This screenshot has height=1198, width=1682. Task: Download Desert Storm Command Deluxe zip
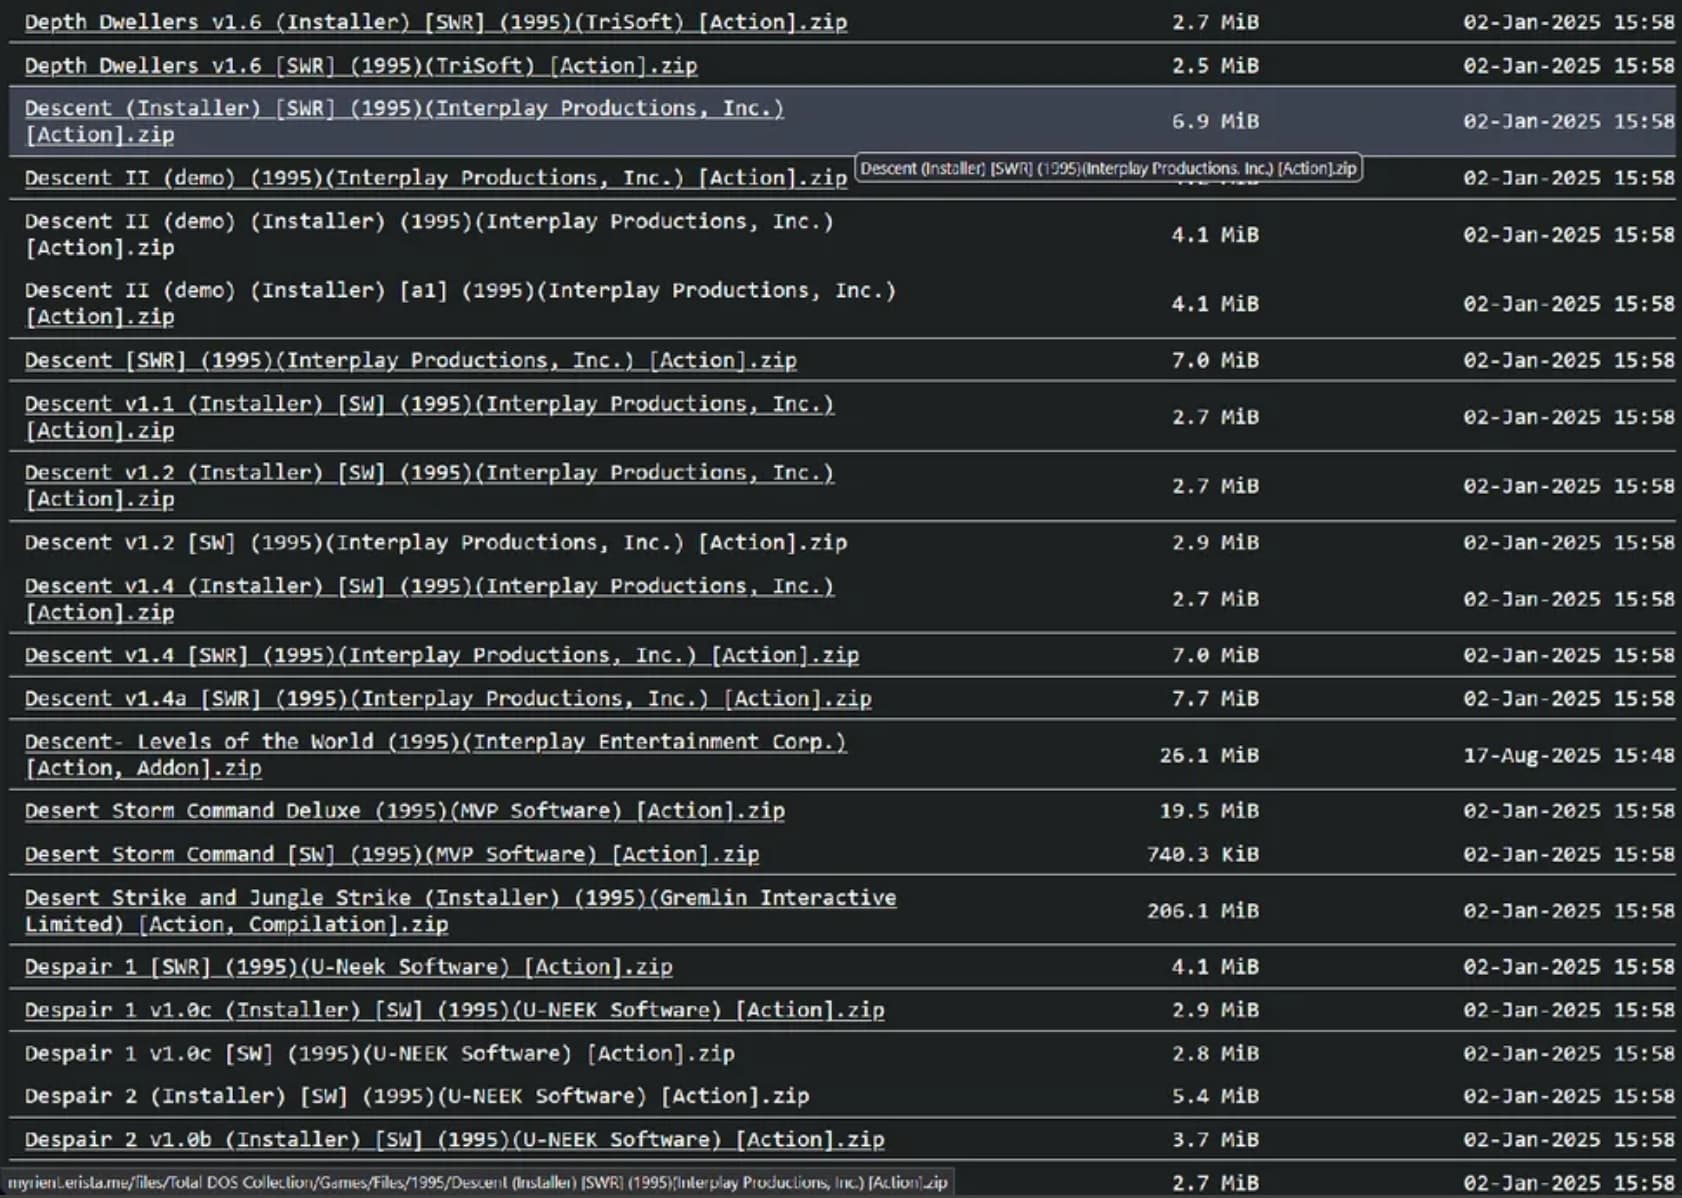[x=405, y=811]
